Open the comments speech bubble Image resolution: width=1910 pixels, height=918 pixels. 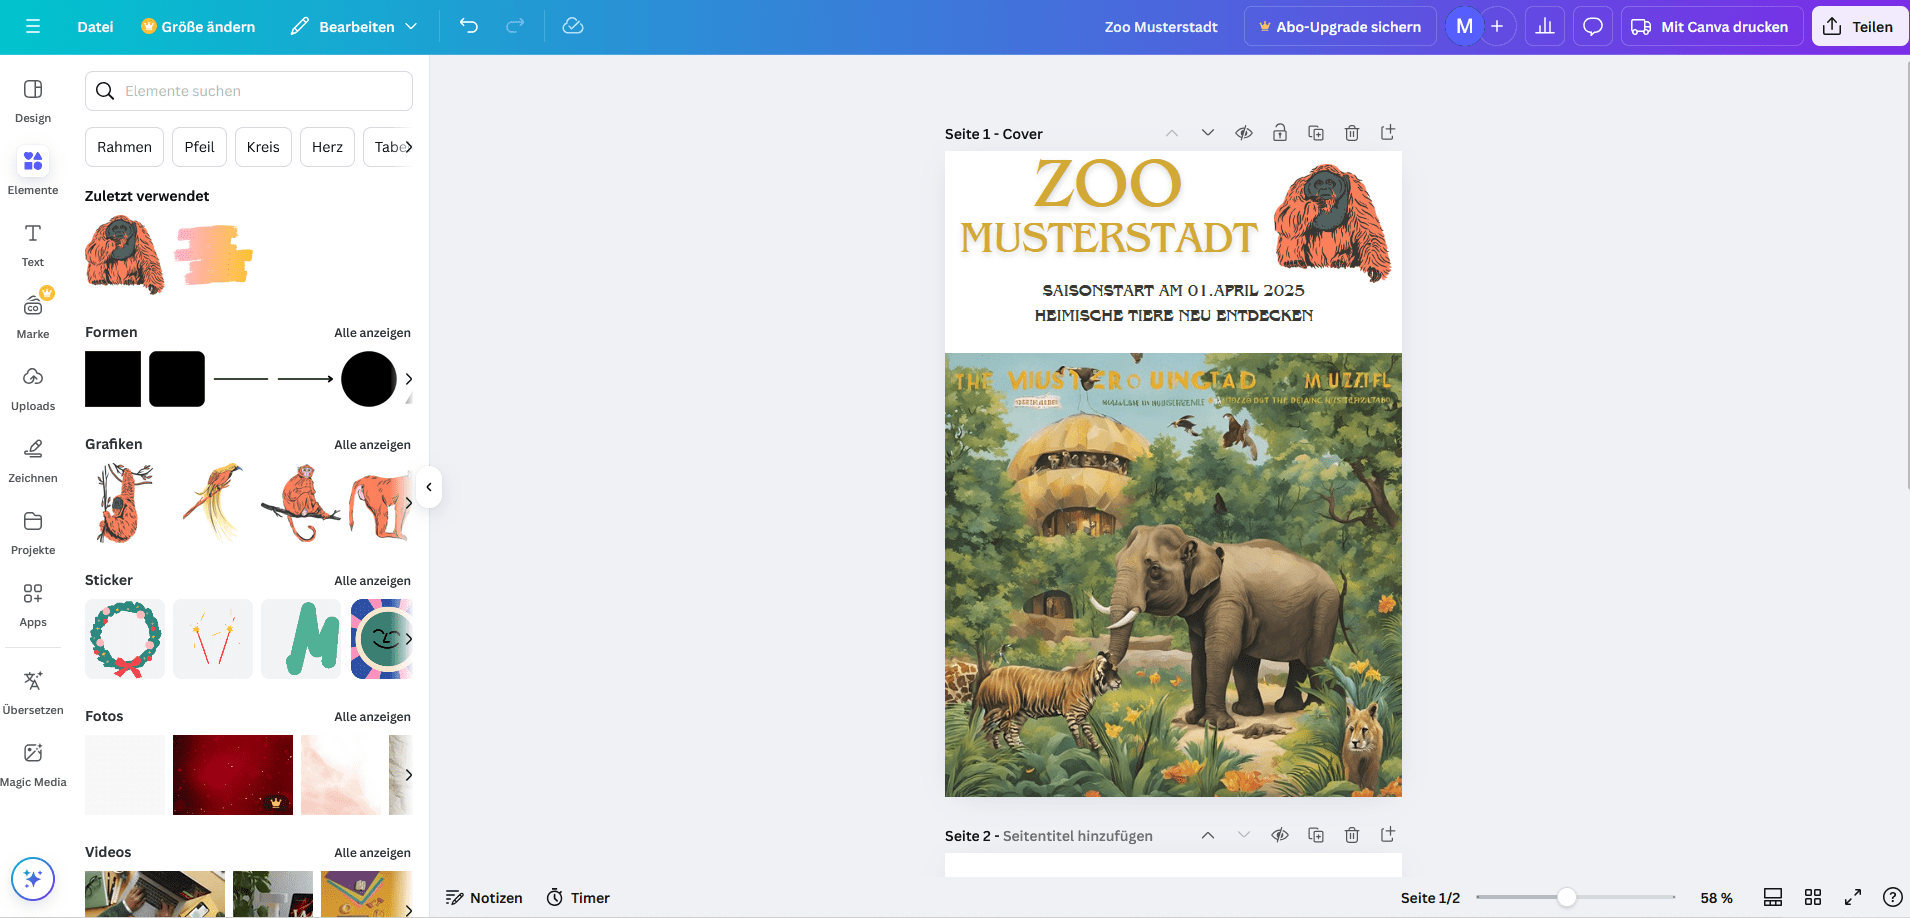[x=1592, y=26]
